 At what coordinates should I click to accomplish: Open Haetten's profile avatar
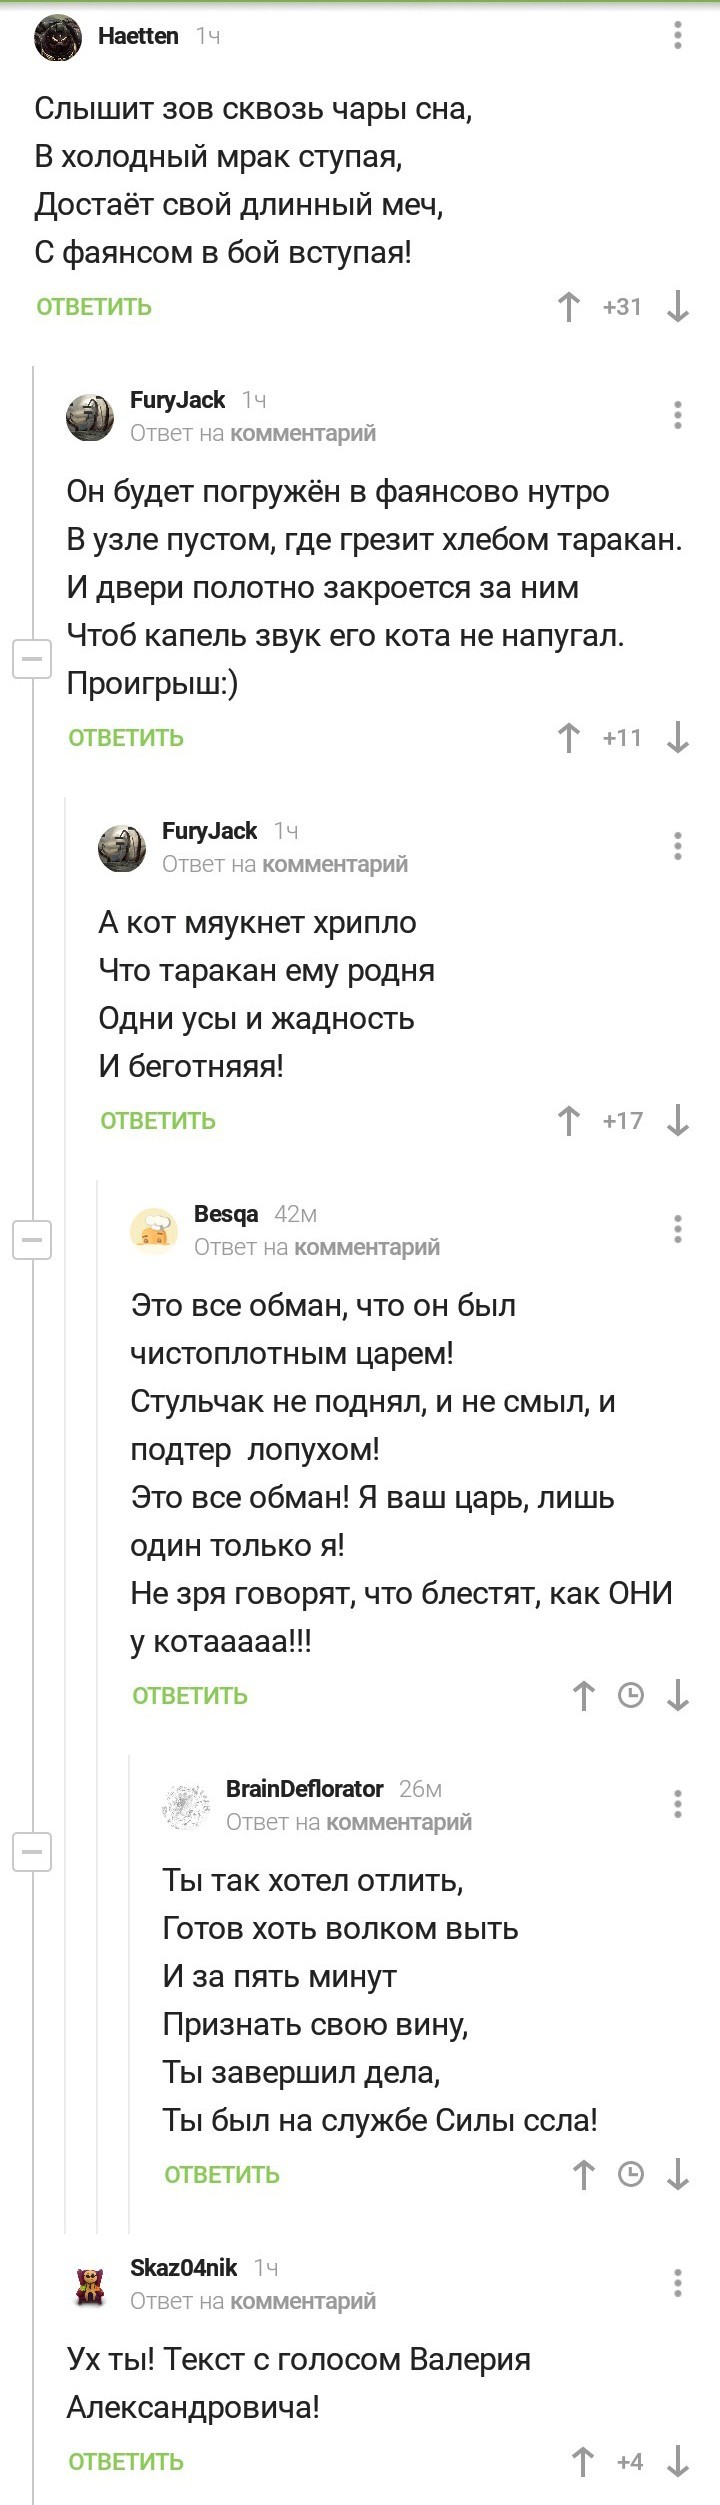coord(58,38)
